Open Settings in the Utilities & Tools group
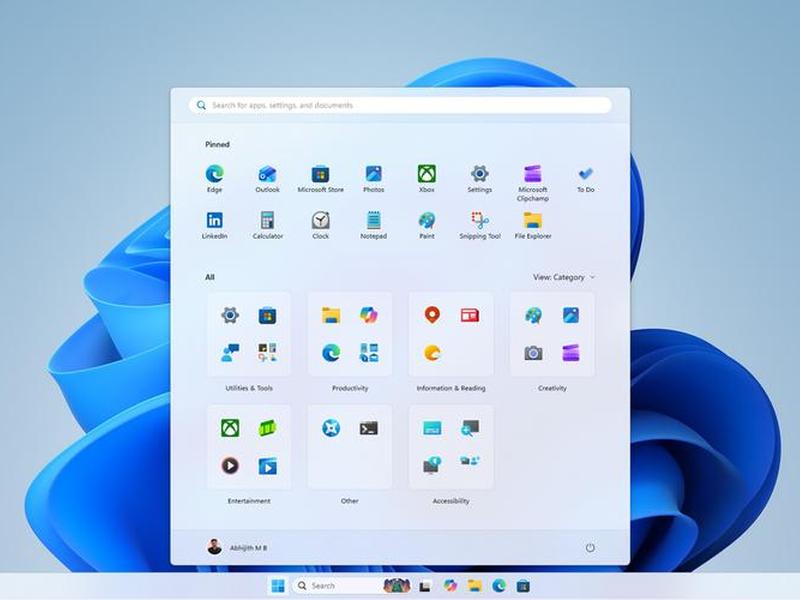The image size is (800, 600). (x=230, y=315)
